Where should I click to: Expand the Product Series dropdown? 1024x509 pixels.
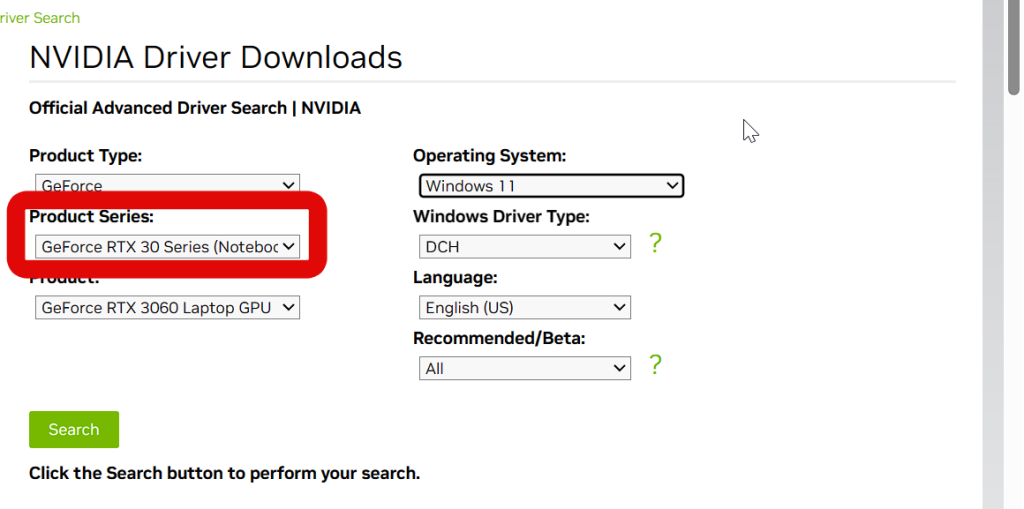coord(167,246)
